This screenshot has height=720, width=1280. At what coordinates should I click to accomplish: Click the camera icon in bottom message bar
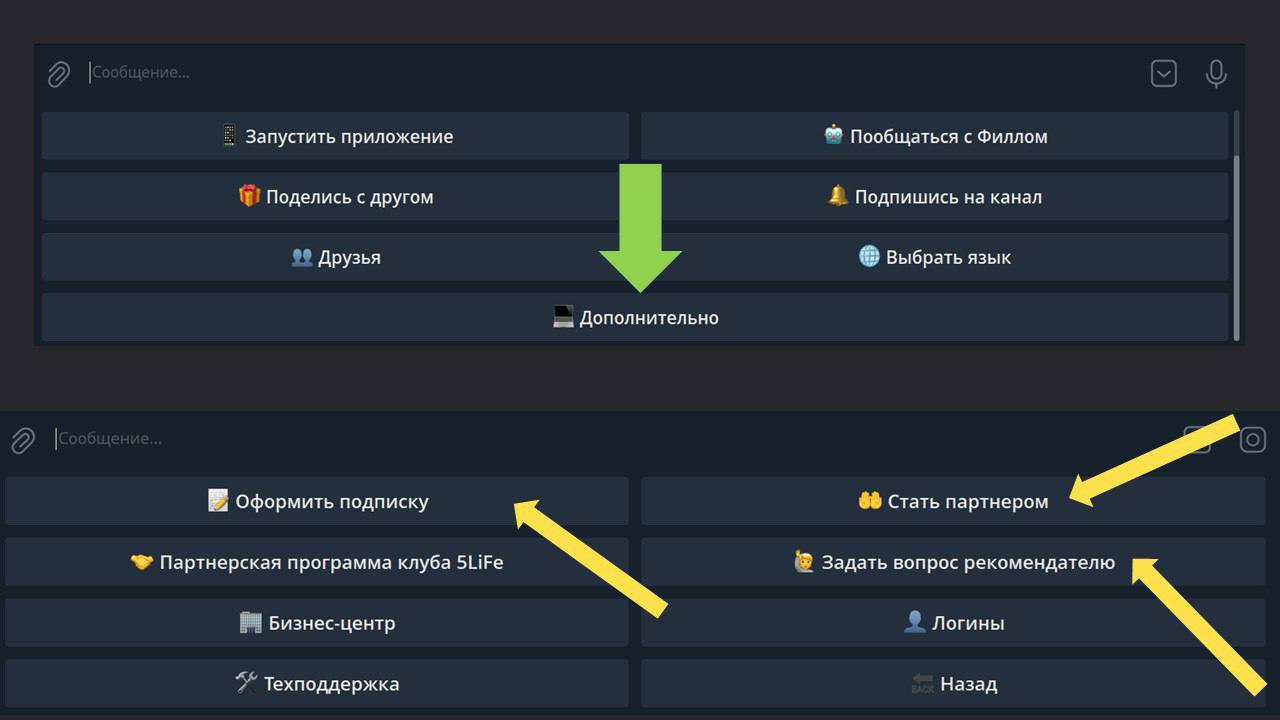click(1253, 440)
